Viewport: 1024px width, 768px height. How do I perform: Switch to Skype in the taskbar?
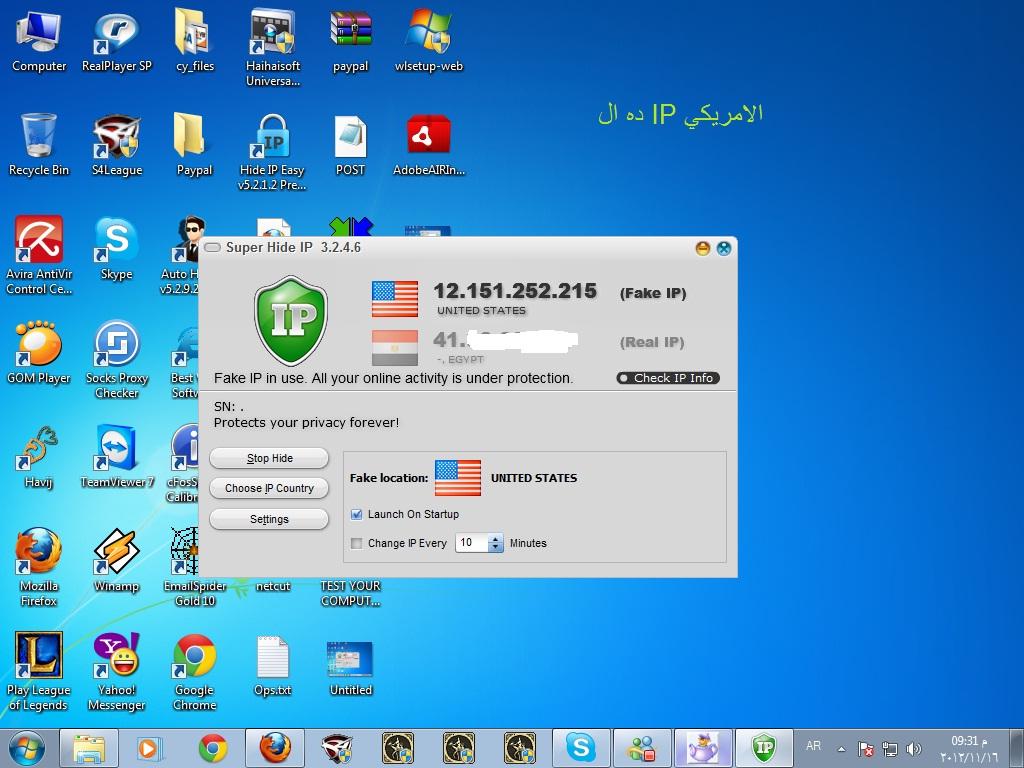coord(581,748)
